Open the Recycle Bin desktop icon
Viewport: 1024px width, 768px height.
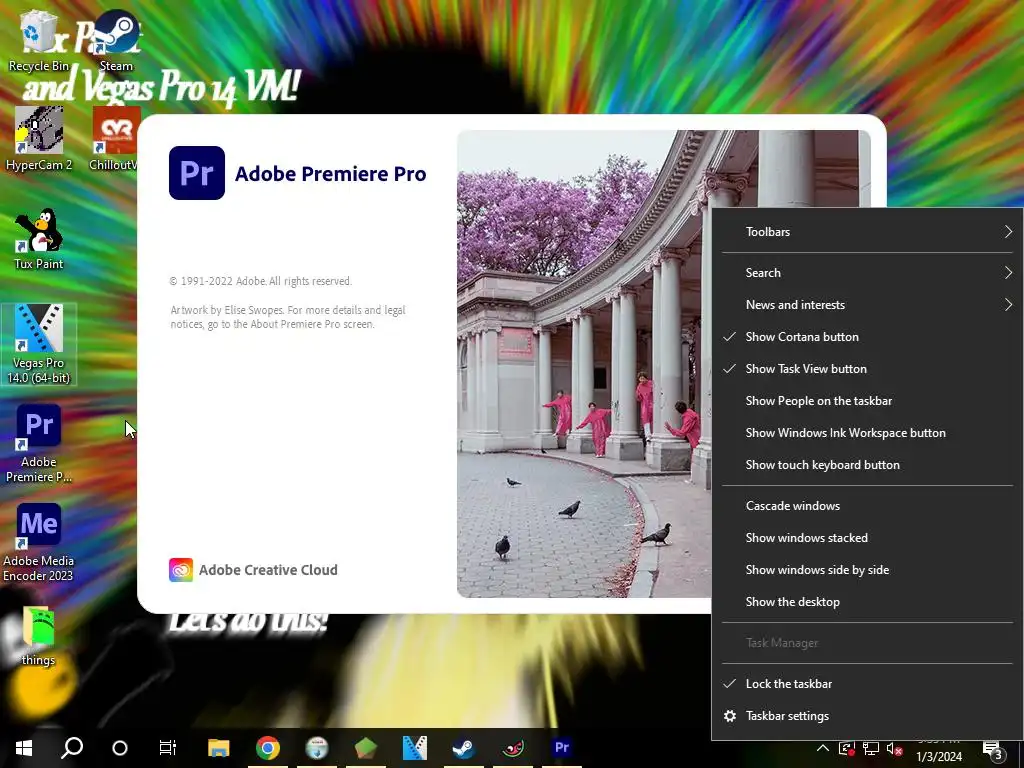[x=39, y=40]
